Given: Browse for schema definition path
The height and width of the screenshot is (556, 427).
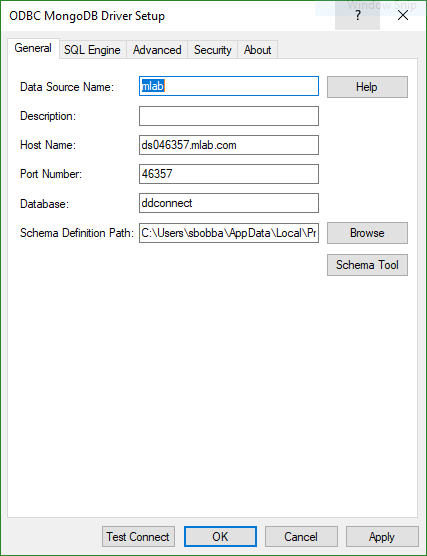Looking at the screenshot, I should click(367, 233).
